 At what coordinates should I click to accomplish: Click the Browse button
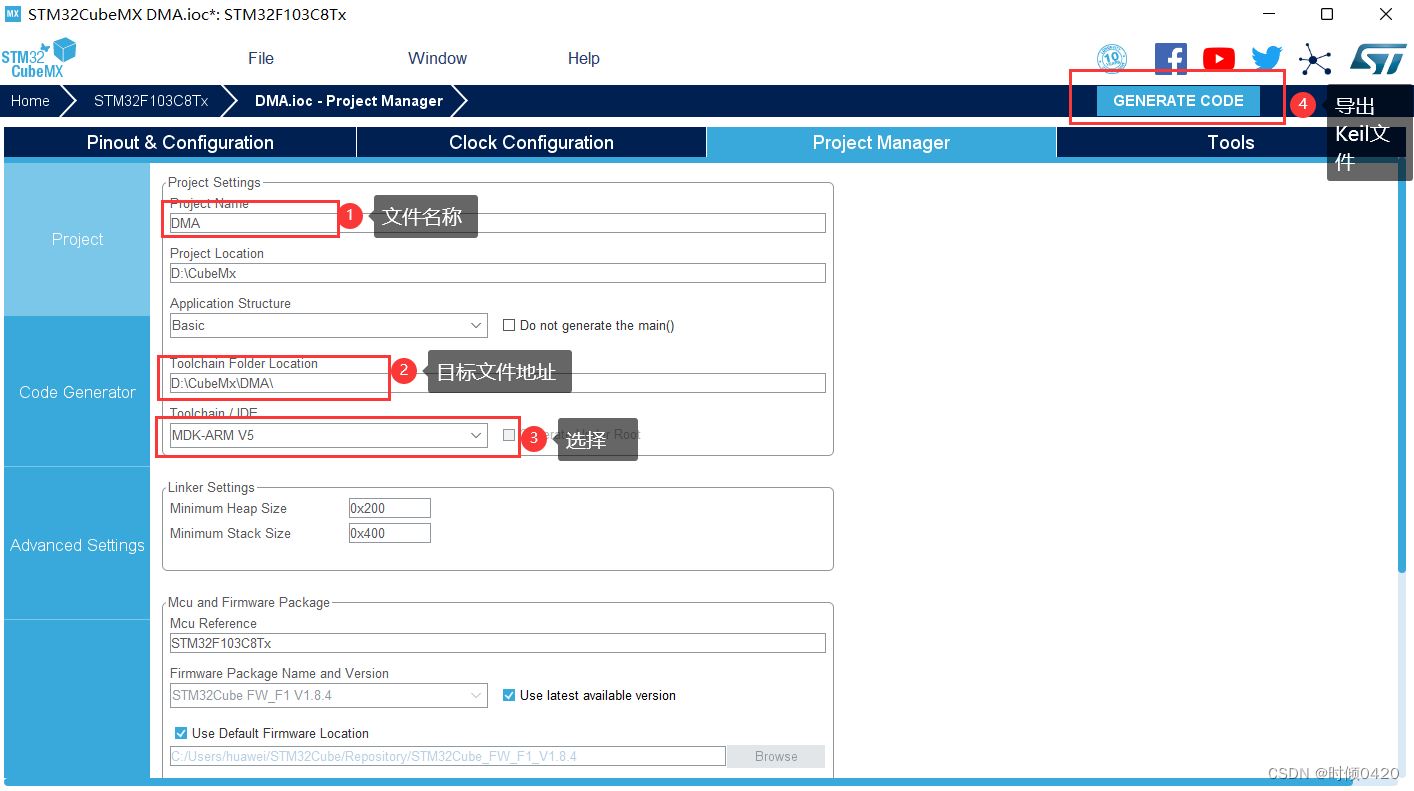(x=776, y=756)
